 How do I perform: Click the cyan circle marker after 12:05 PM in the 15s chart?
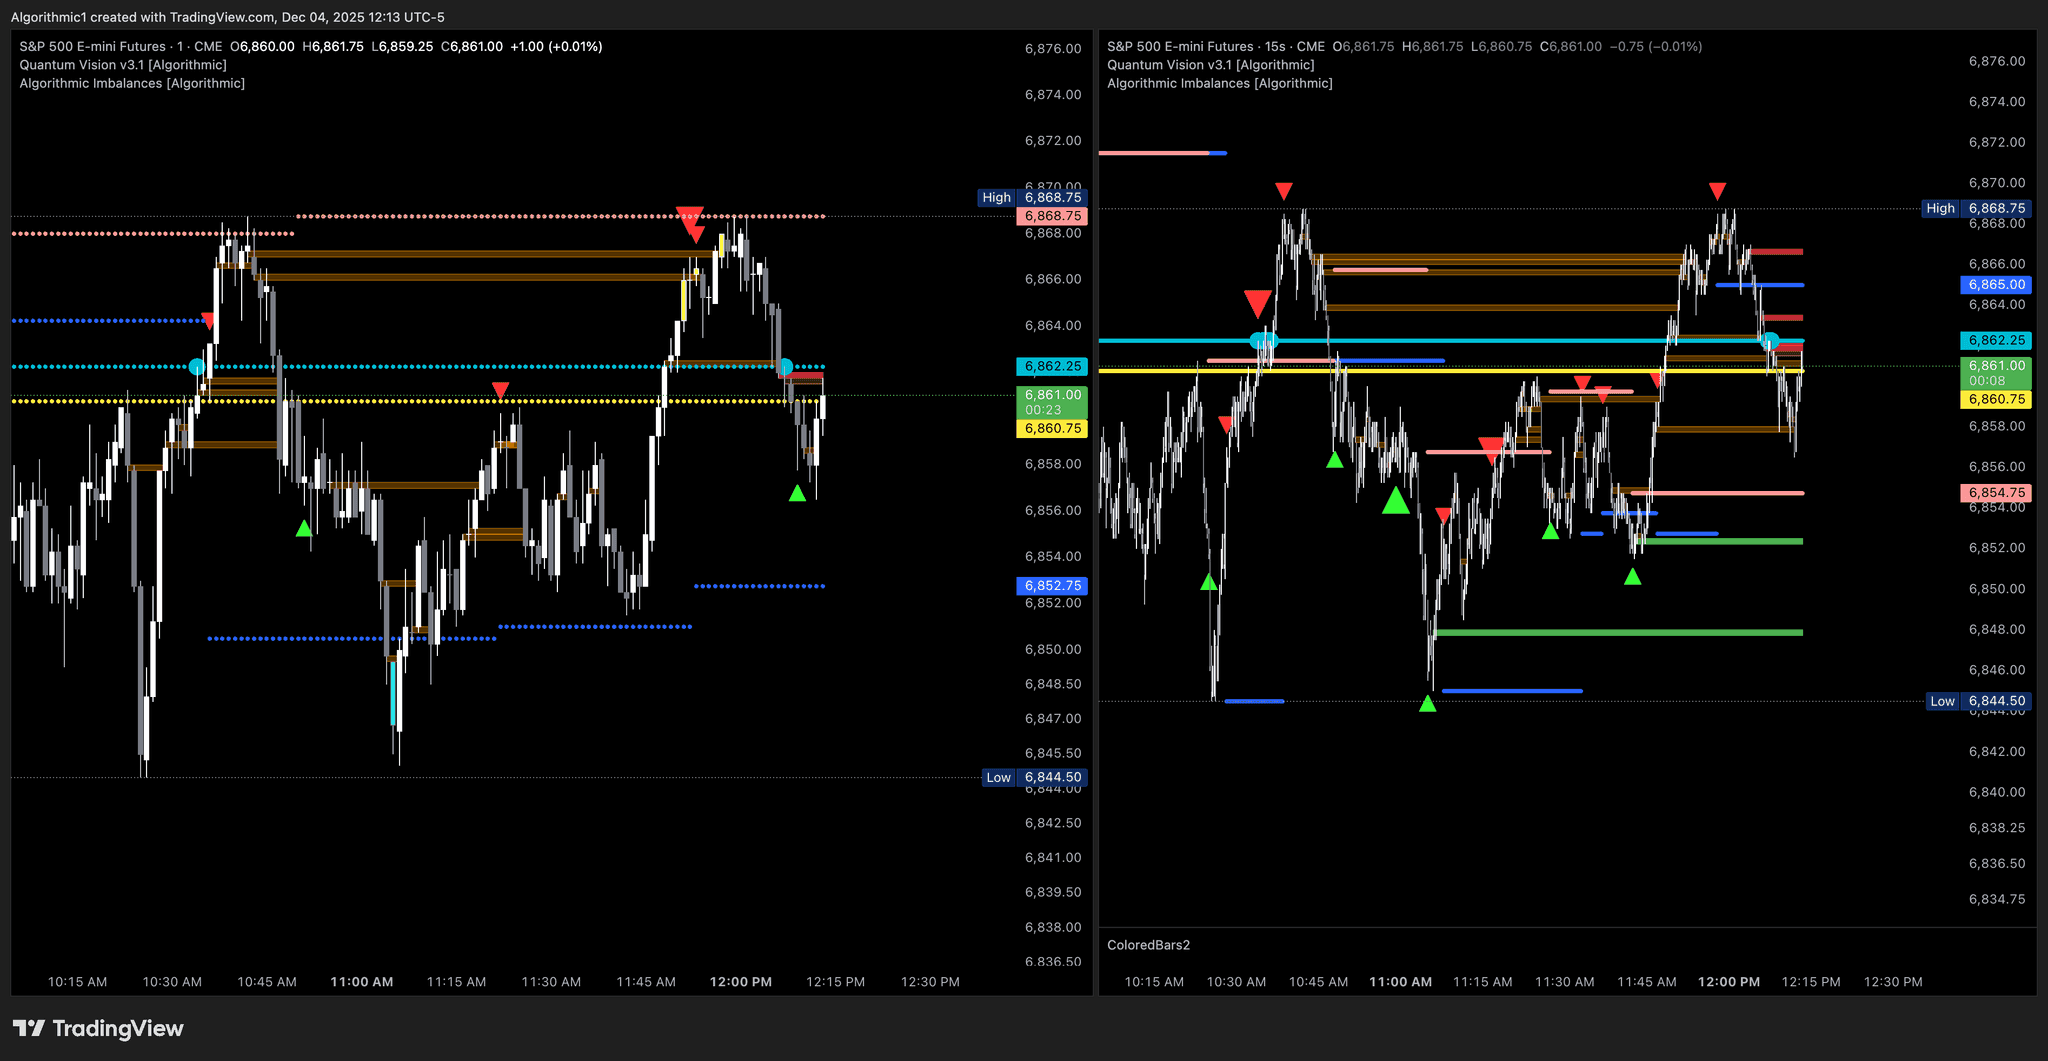pos(1770,340)
